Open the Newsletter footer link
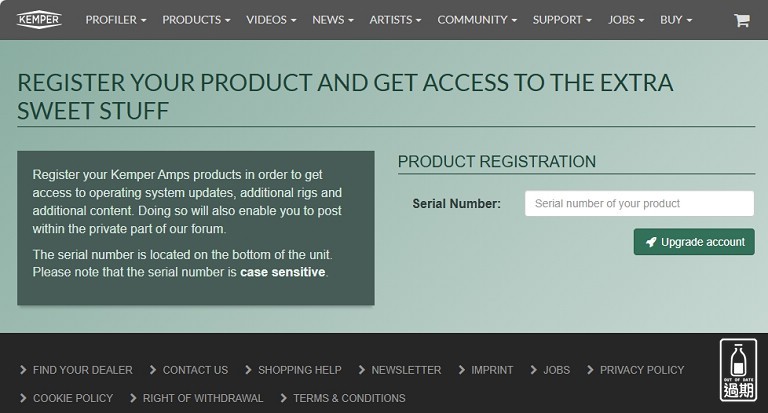Image resolution: width=768 pixels, height=413 pixels. (406, 370)
